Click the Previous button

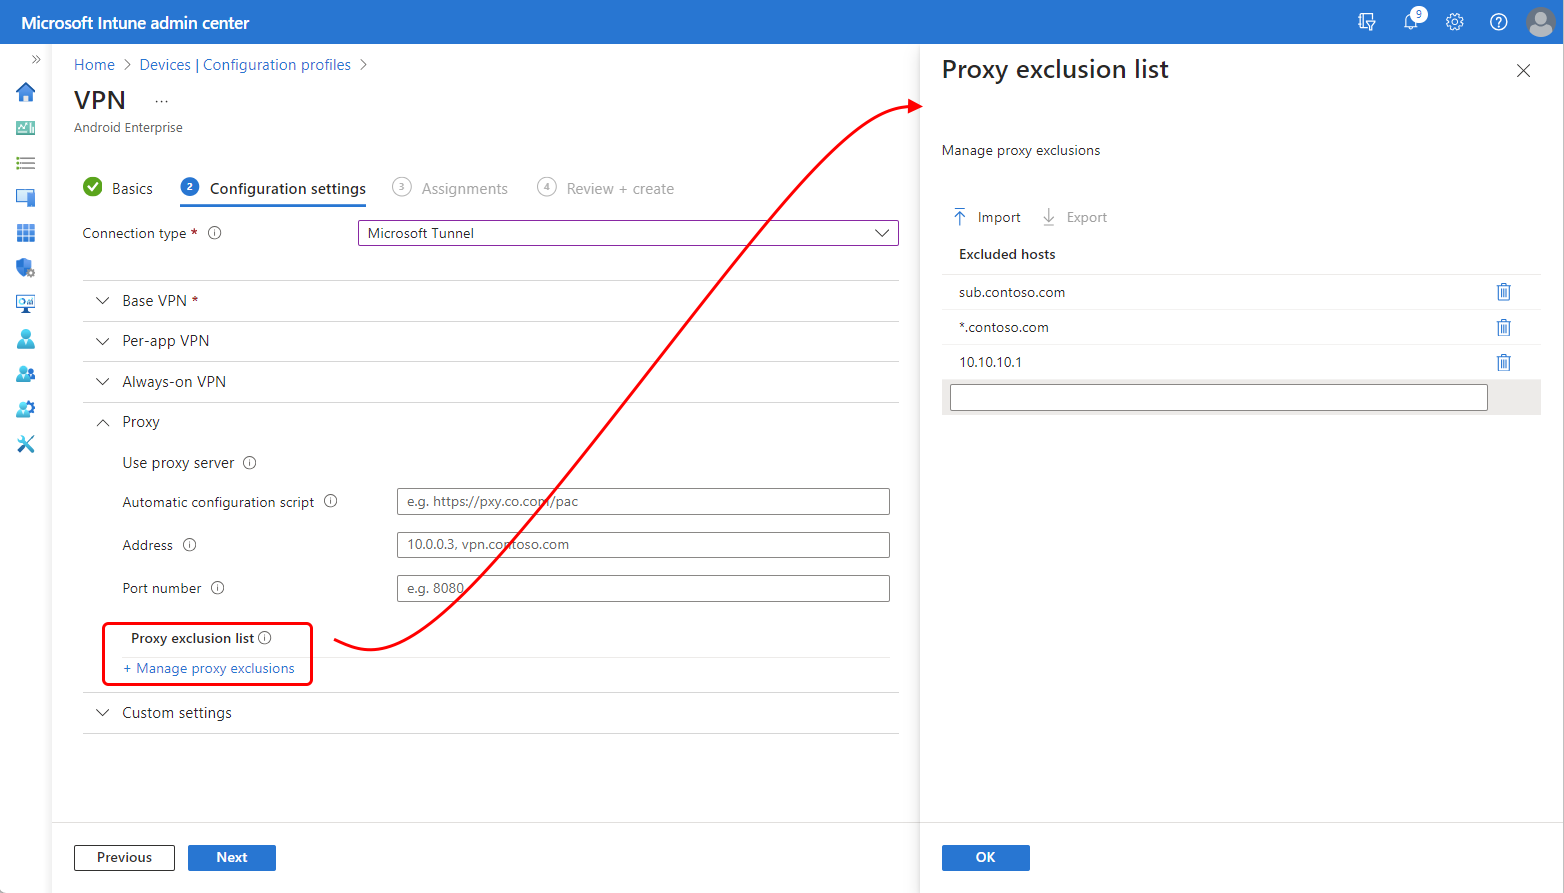[x=124, y=858]
